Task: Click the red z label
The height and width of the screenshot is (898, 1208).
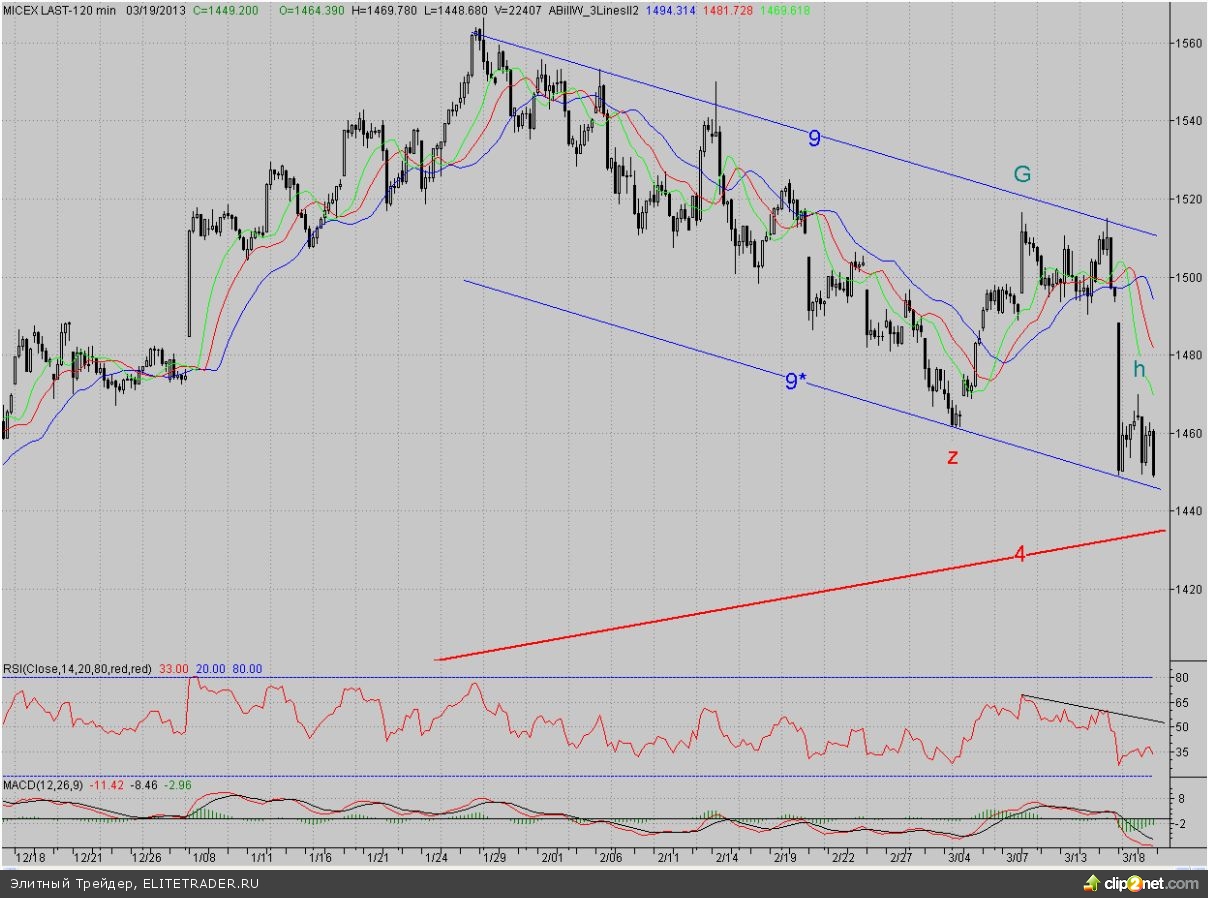Action: coord(952,458)
